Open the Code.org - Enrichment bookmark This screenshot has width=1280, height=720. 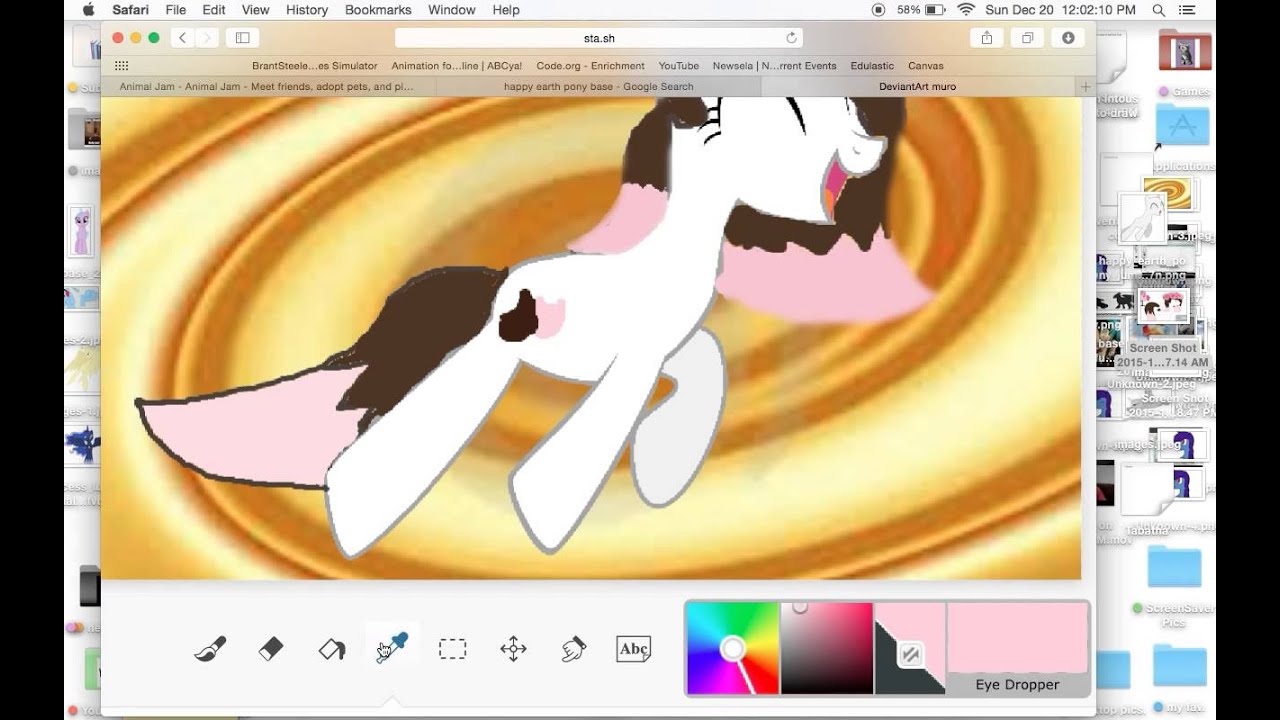pos(590,66)
